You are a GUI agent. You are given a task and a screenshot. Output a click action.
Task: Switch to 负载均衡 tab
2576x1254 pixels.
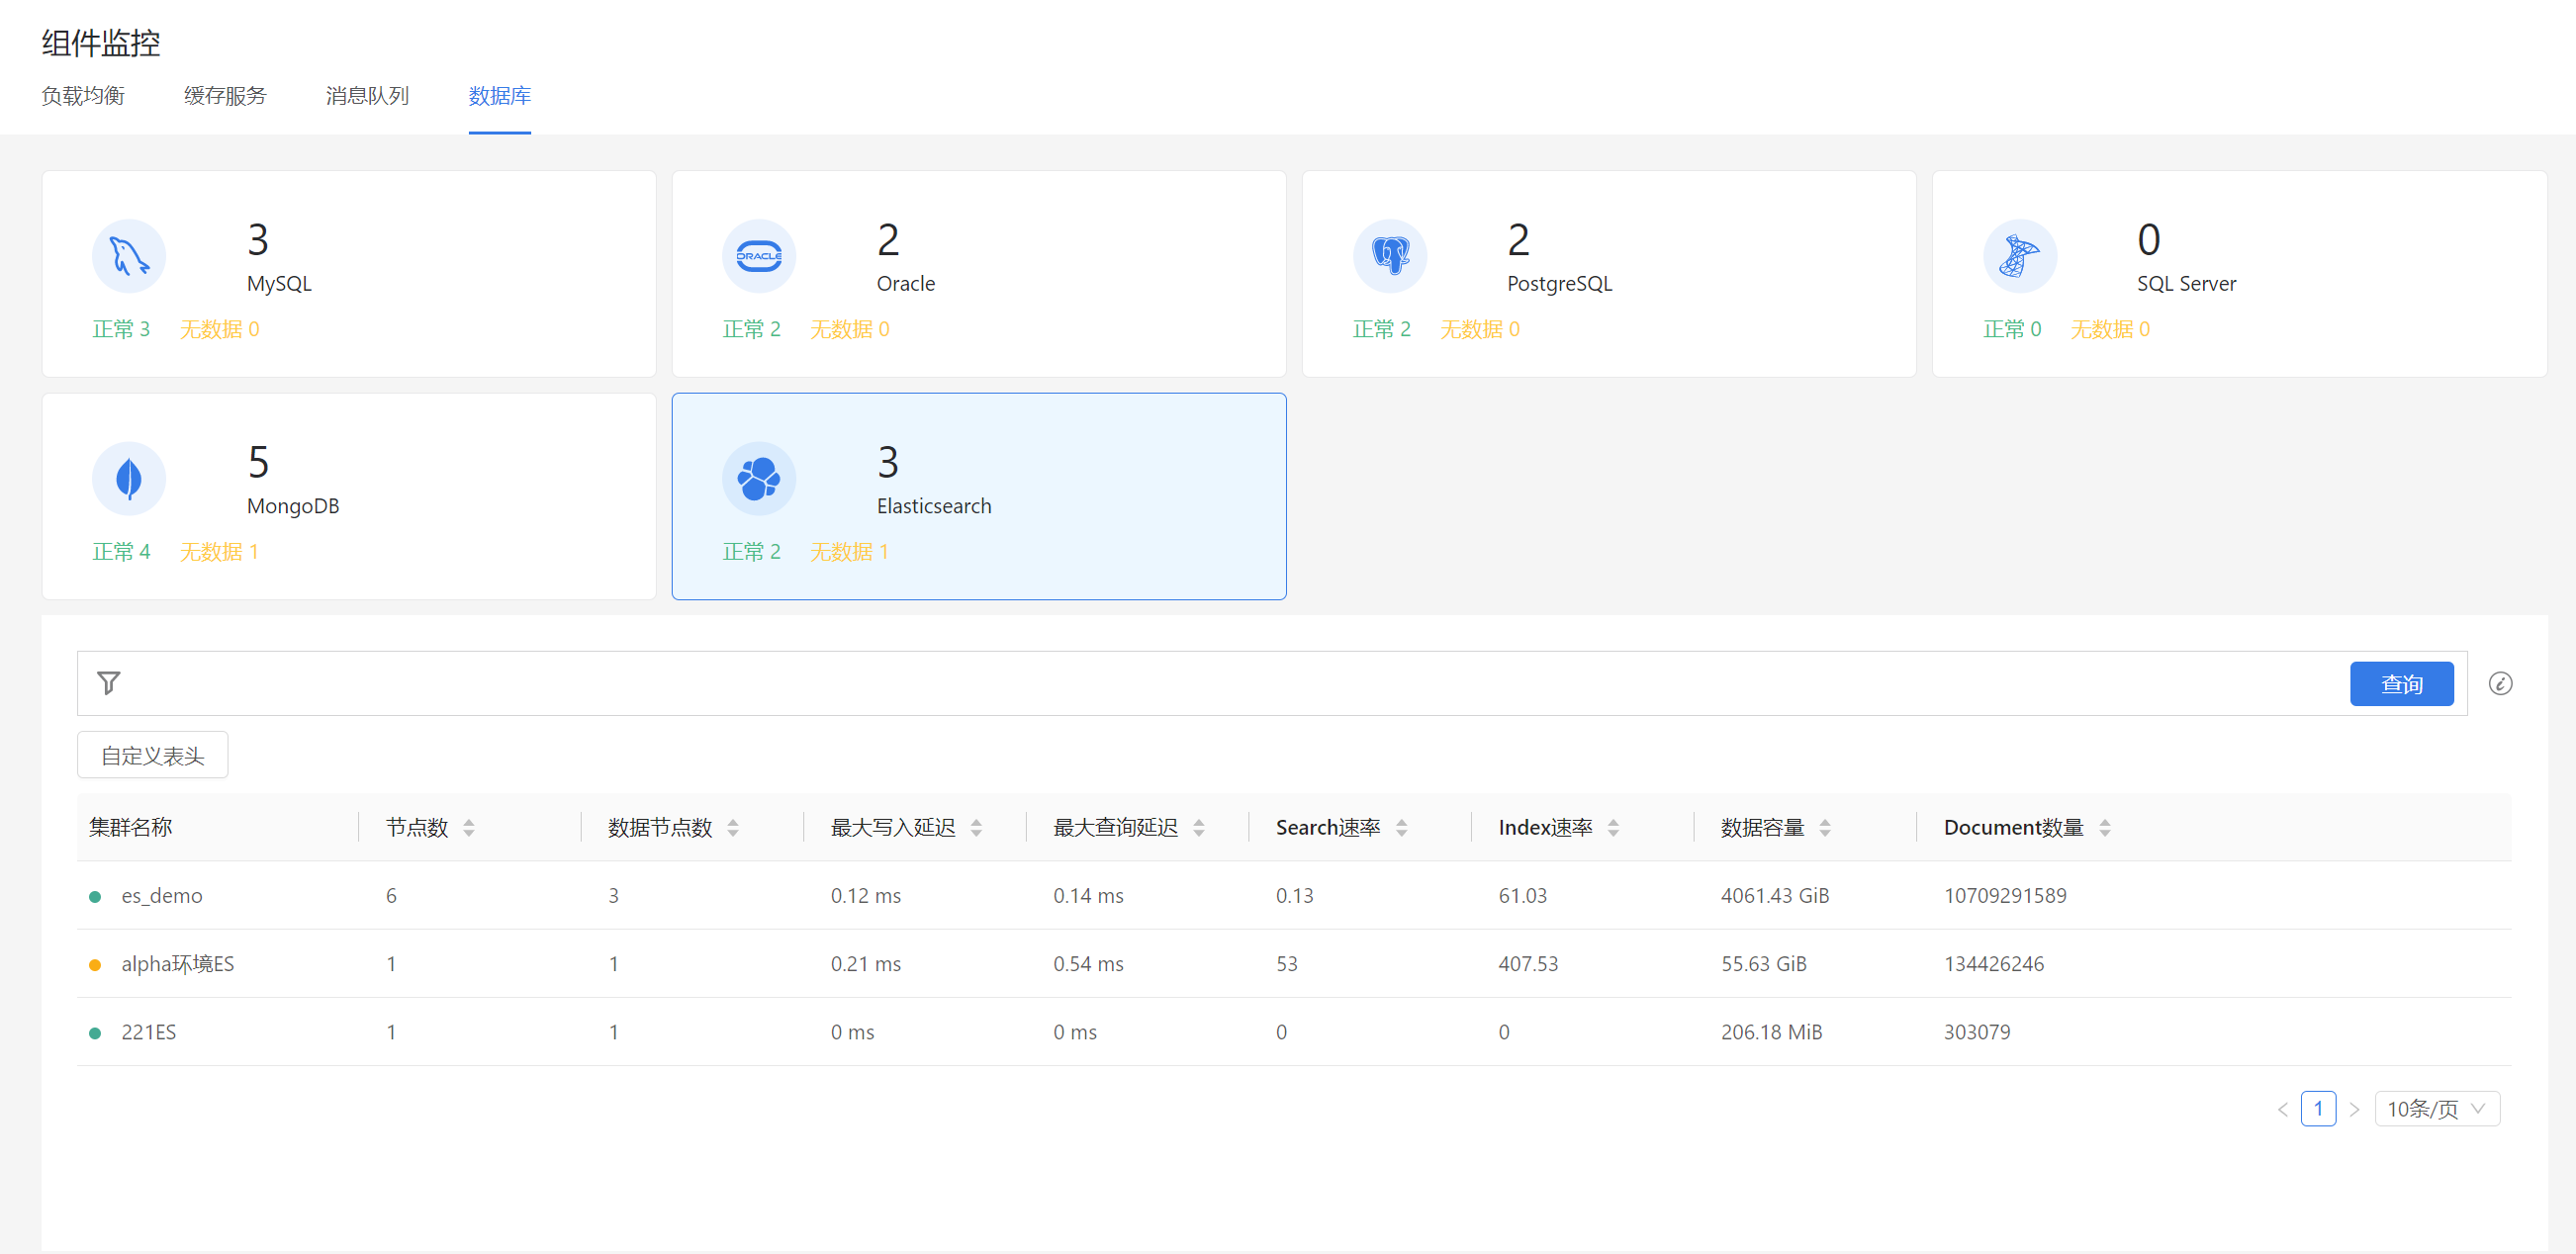click(83, 95)
